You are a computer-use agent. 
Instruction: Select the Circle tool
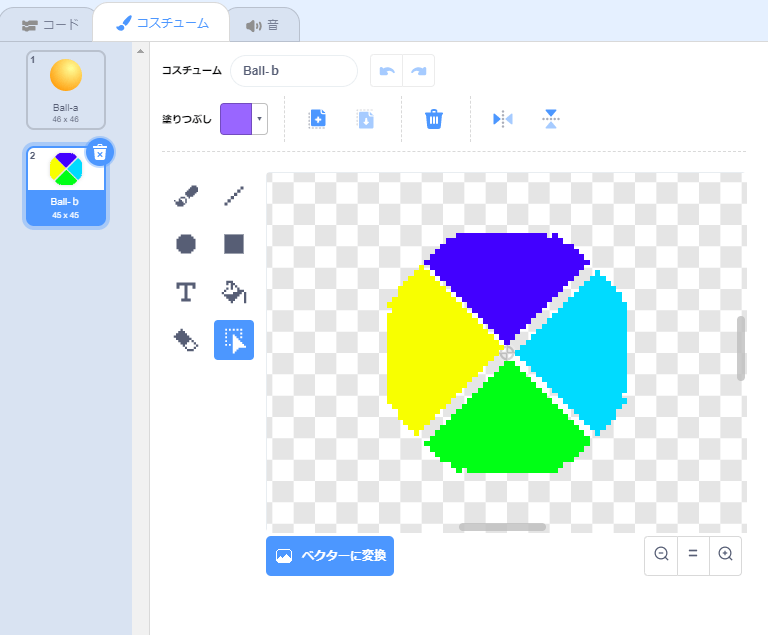pos(186,244)
